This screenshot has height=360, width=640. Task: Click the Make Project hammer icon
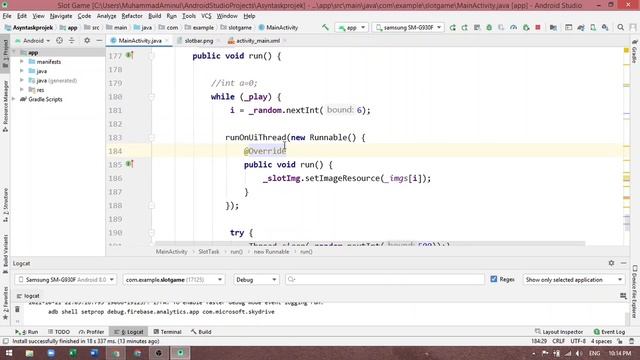point(325,27)
